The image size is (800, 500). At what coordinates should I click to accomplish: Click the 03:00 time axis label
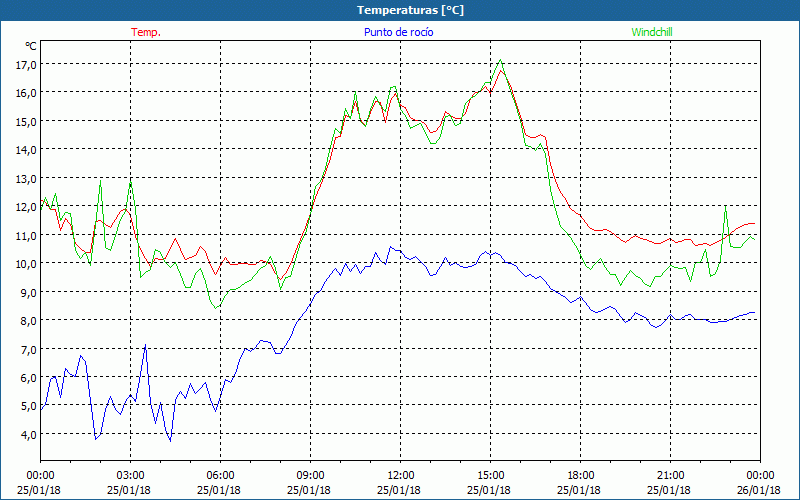(131, 476)
